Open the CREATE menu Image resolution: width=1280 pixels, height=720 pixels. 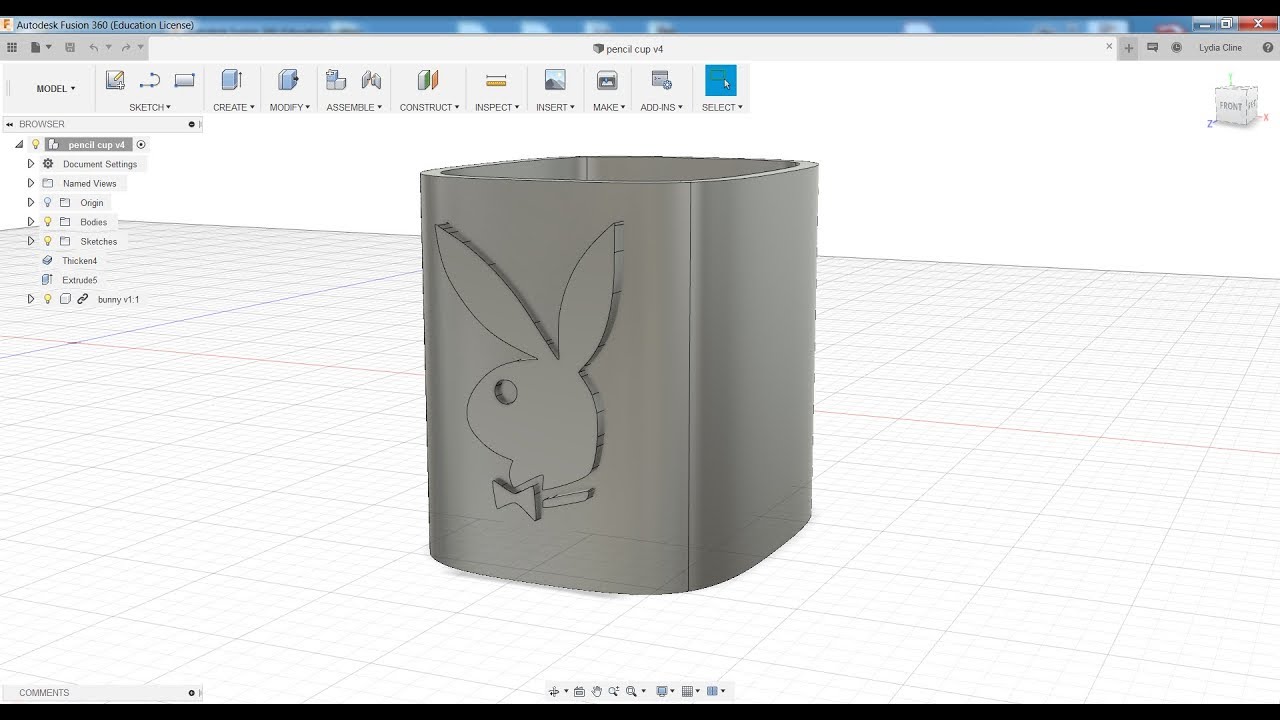pos(234,107)
